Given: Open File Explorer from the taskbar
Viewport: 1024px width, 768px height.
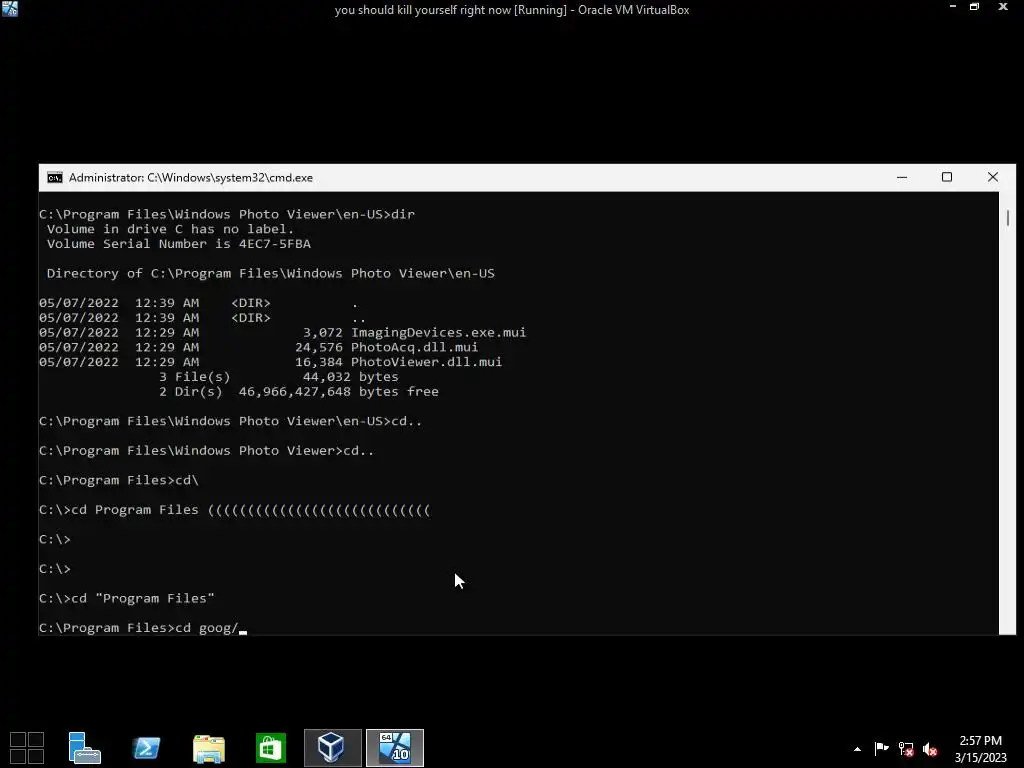Looking at the screenshot, I should (209, 748).
